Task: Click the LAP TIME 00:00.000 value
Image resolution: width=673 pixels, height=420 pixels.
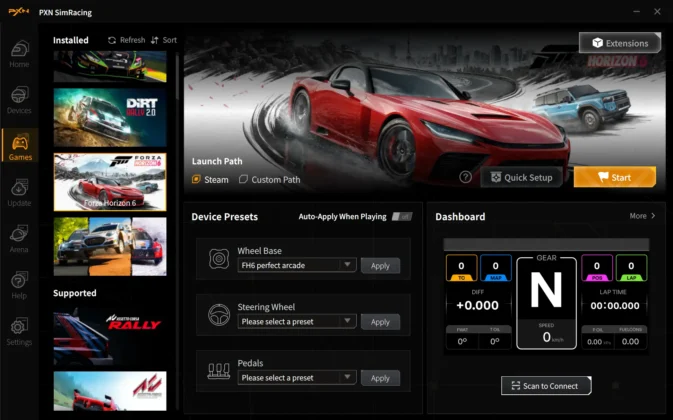Action: 615,305
